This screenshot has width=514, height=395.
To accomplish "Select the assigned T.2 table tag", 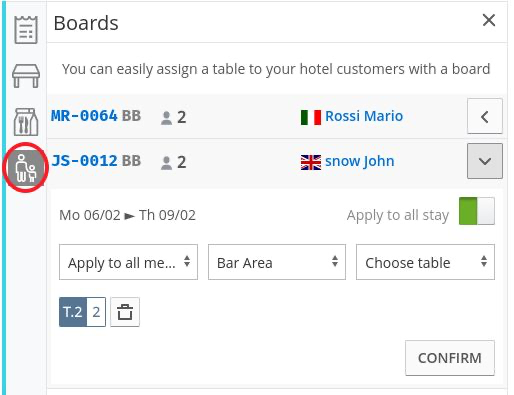I will pos(82,312).
